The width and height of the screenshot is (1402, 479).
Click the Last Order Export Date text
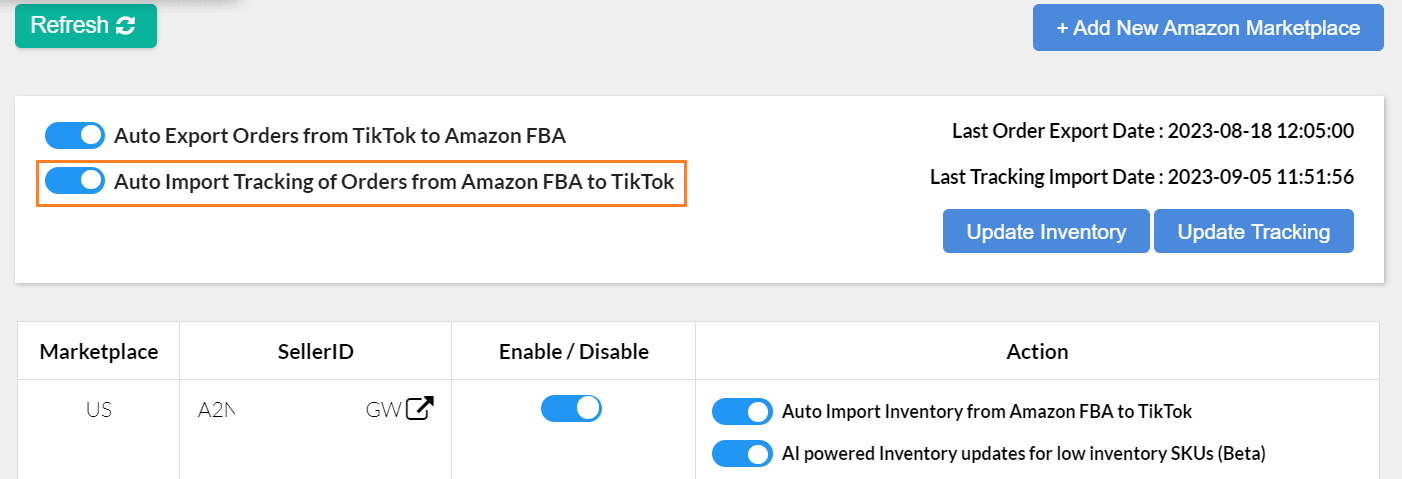pos(1152,131)
